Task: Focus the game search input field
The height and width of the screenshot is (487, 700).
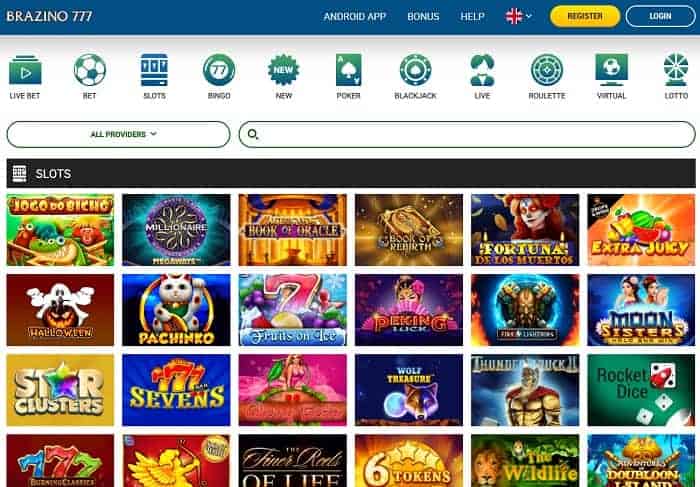Action: 467,134
